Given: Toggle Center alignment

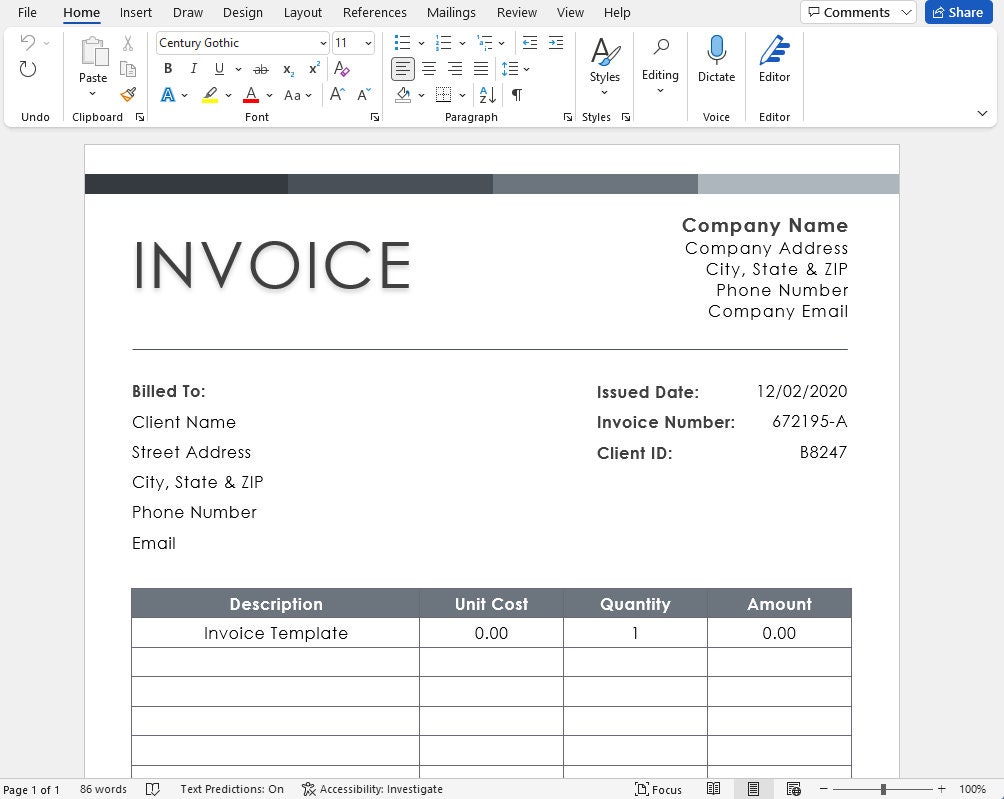Looking at the screenshot, I should click(x=429, y=69).
